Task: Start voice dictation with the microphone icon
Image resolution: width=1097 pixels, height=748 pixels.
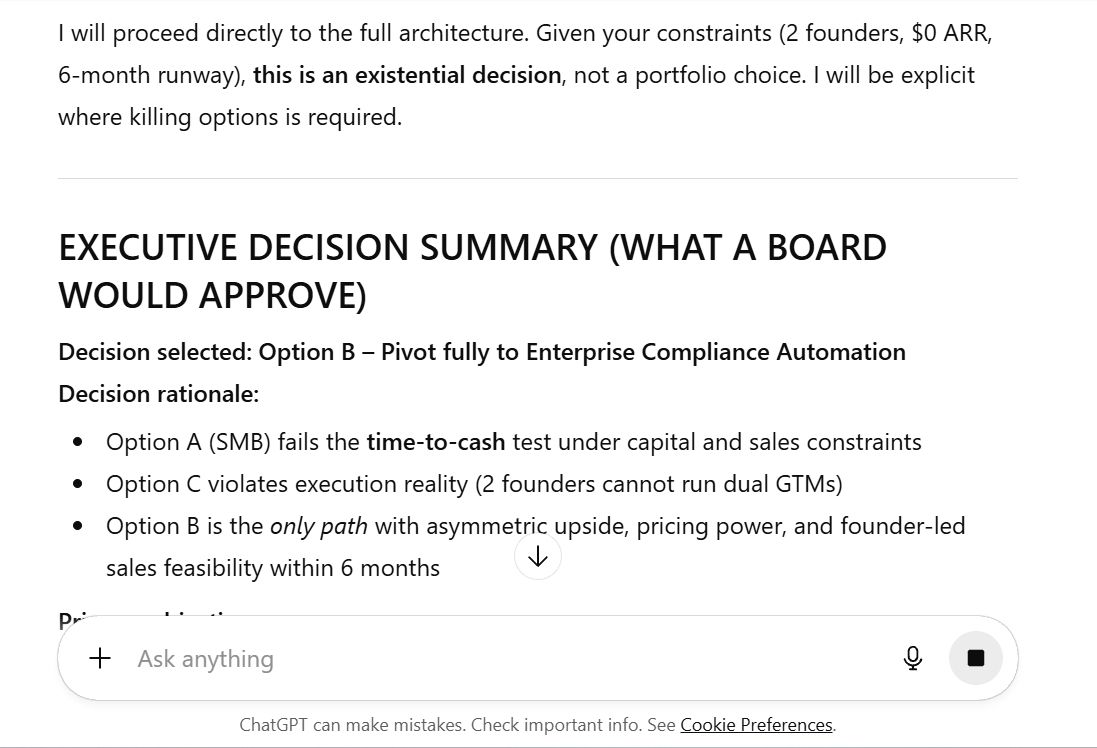Action: tap(912, 658)
